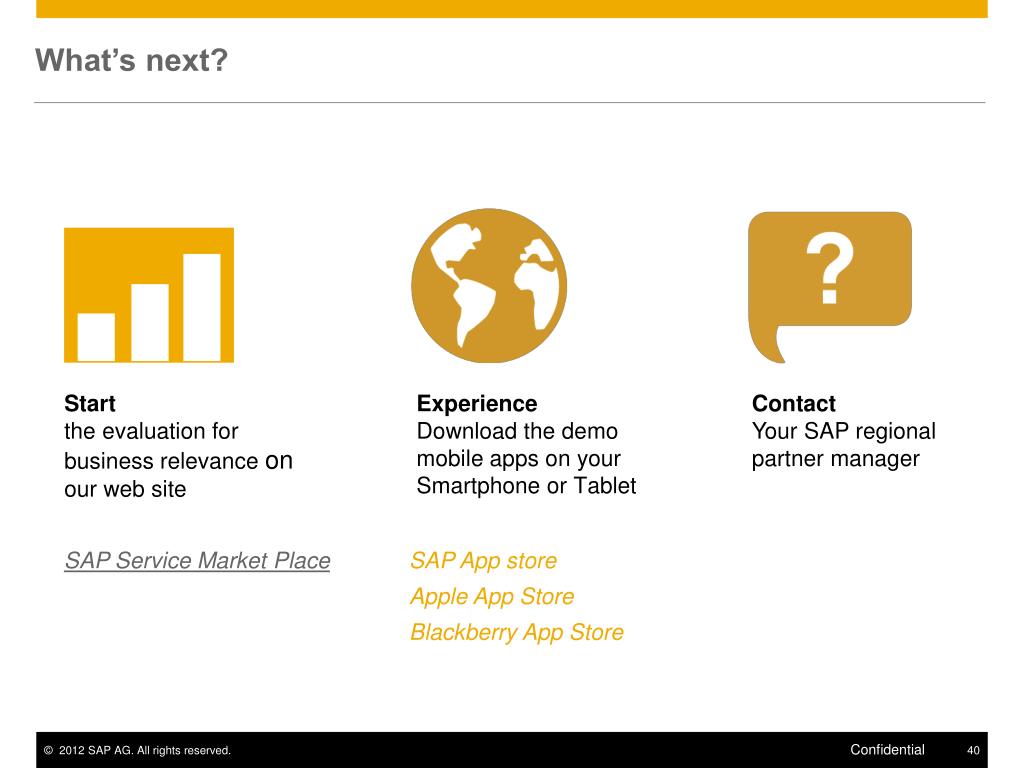Select text "mobile apps on your"
This screenshot has width=1024, height=768.
(519, 459)
